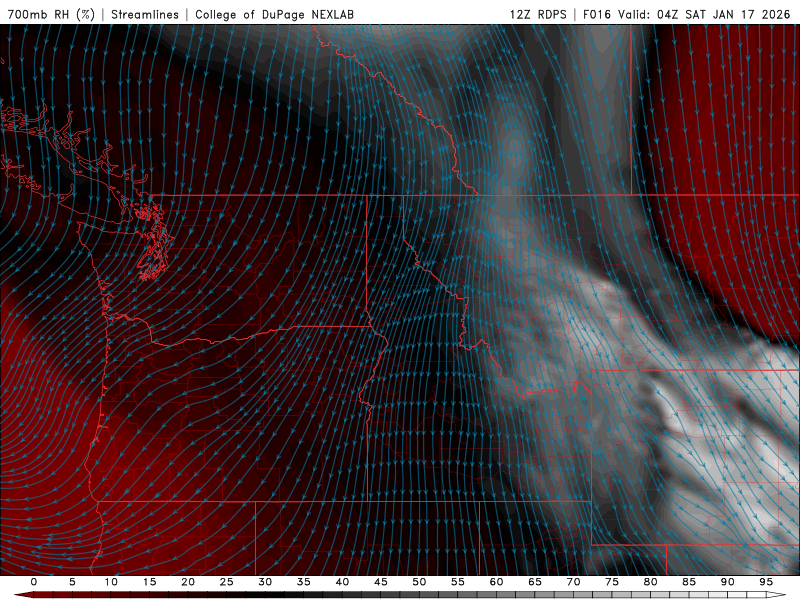Click the '5' value on color scale
This screenshot has height=600, width=800.
[72, 582]
